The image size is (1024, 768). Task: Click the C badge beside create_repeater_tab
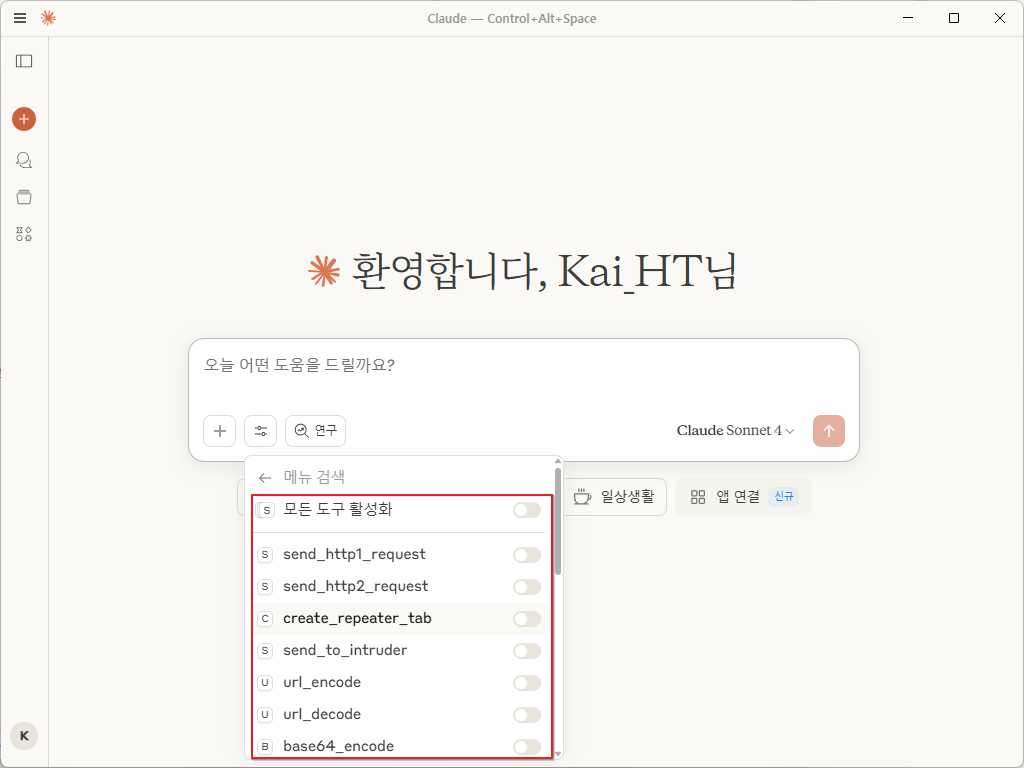pos(264,618)
